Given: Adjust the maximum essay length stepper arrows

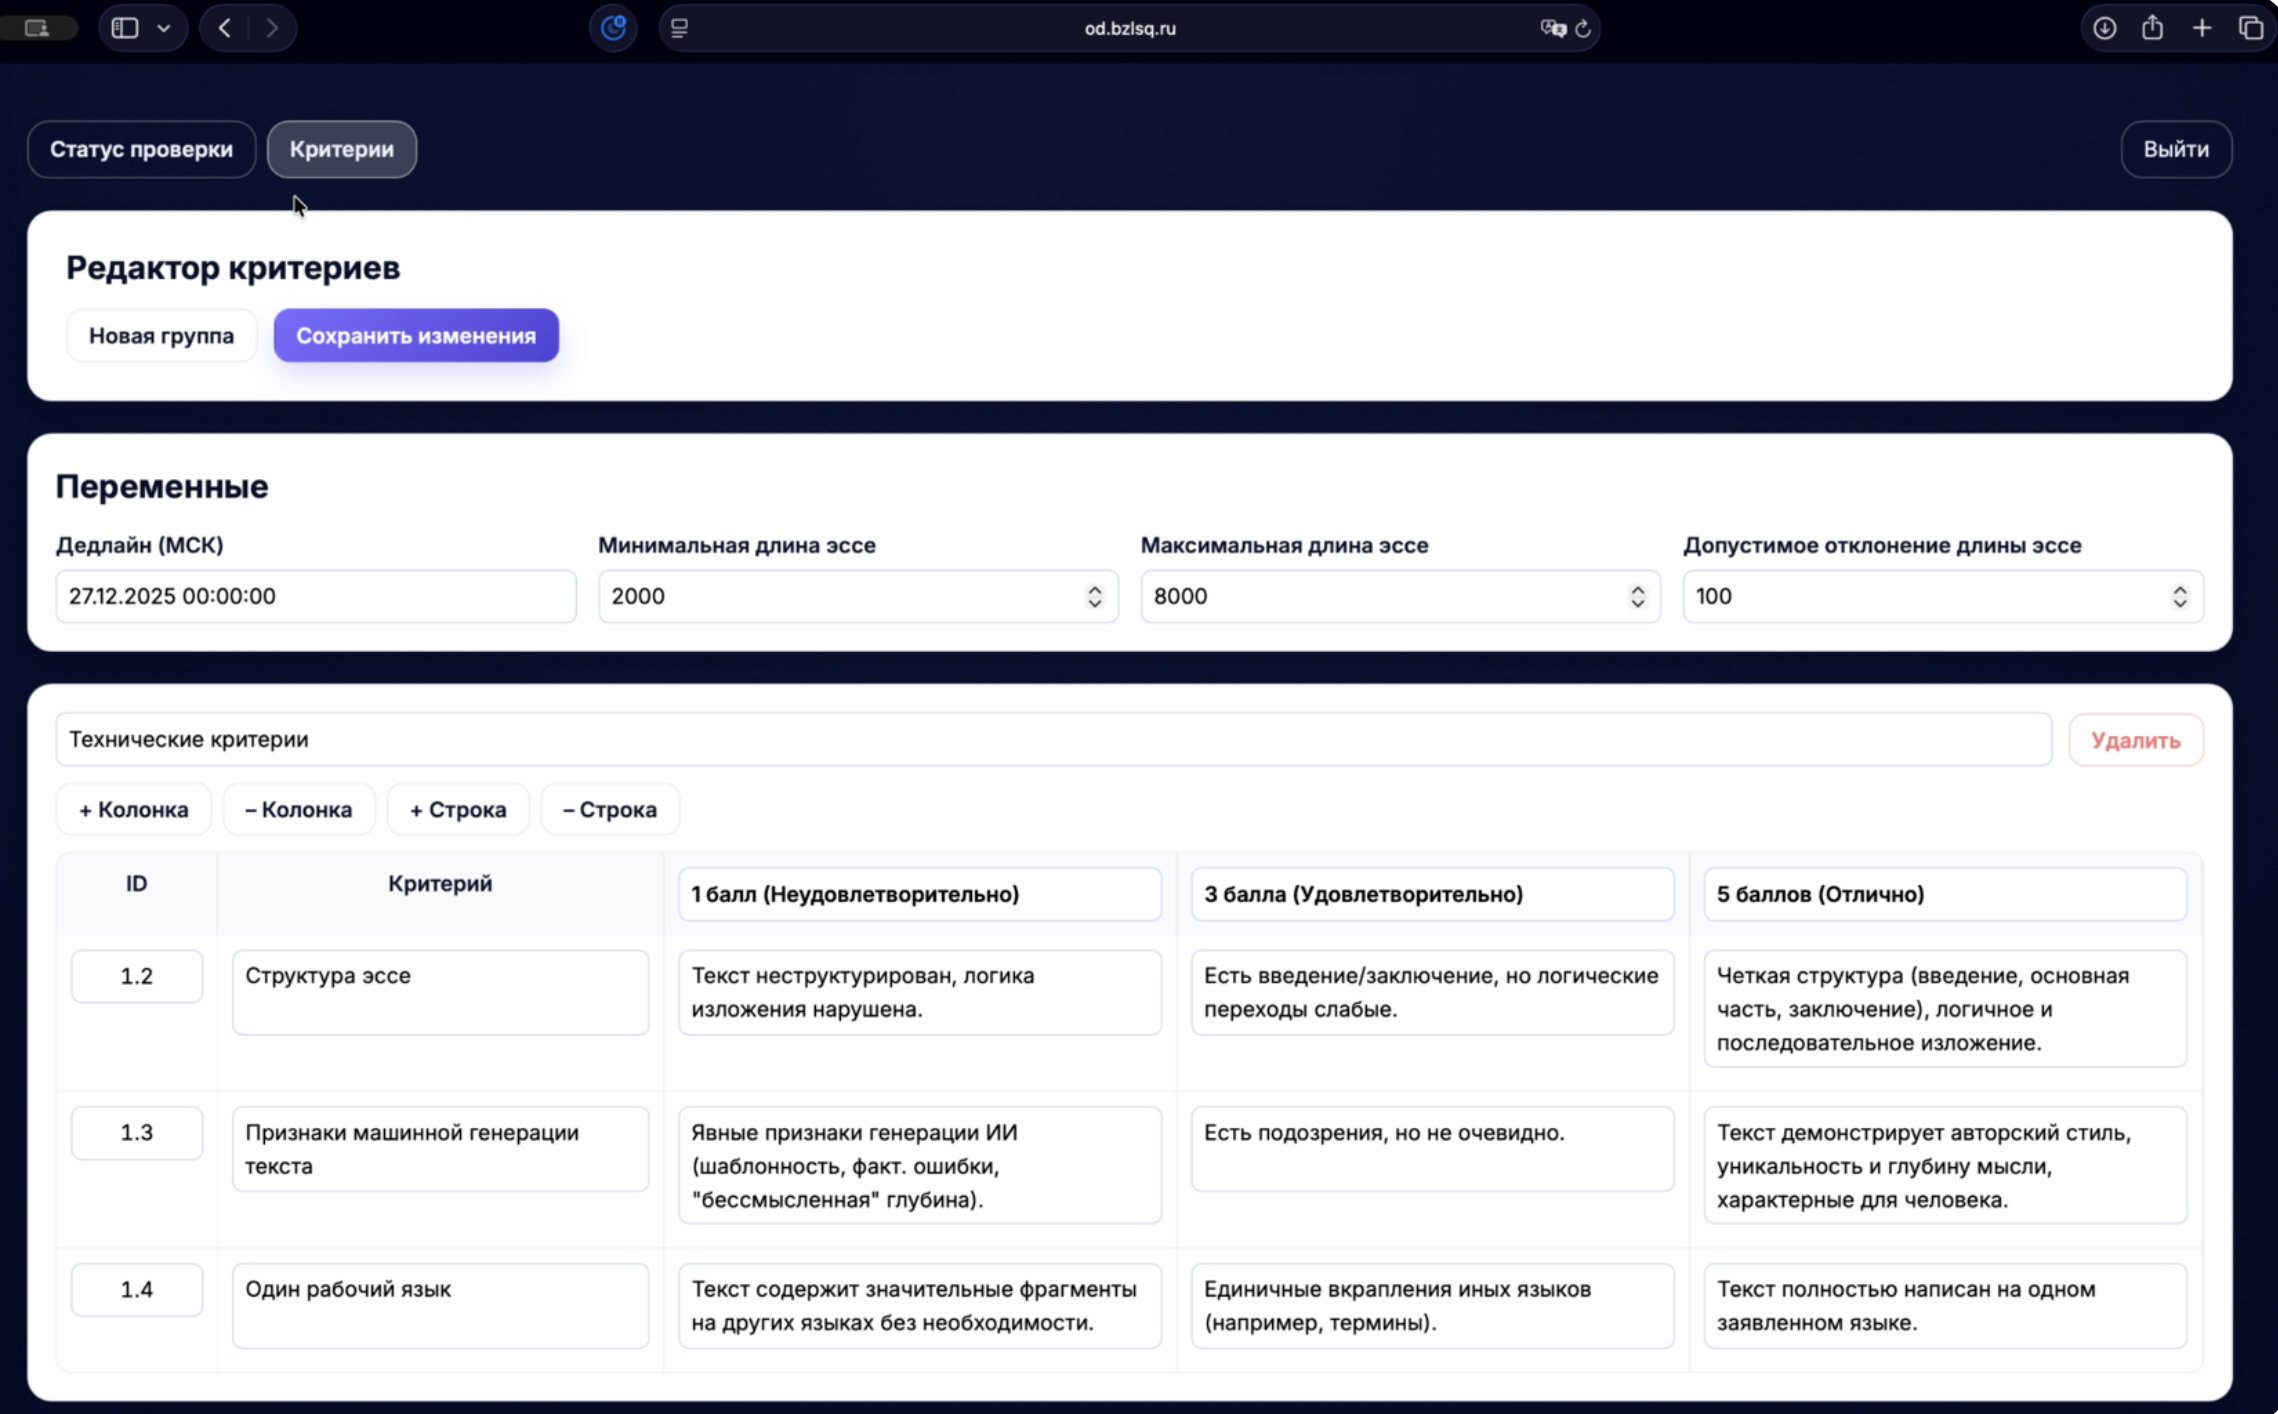Looking at the screenshot, I should coord(1637,596).
